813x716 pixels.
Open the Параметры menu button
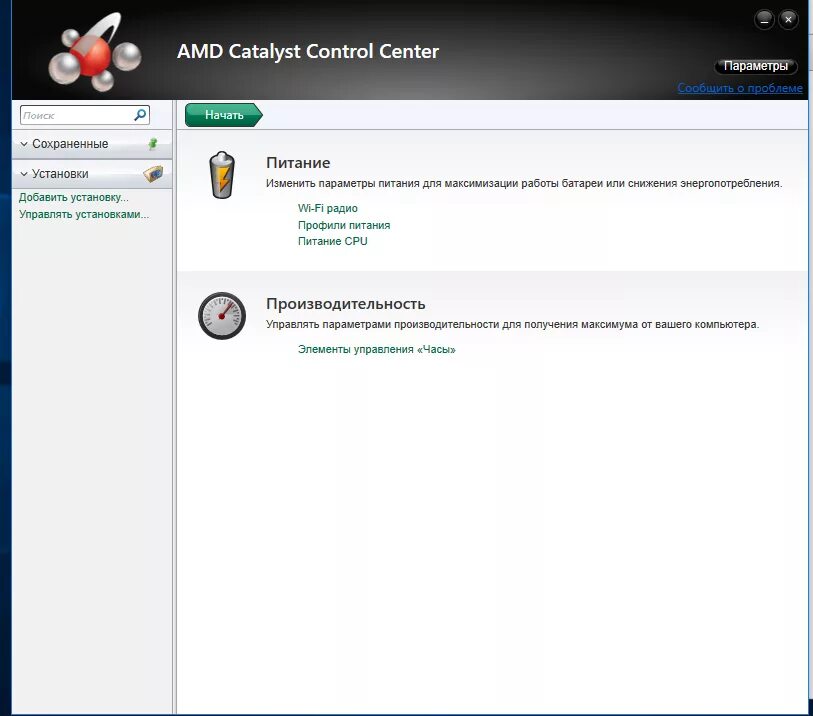755,66
